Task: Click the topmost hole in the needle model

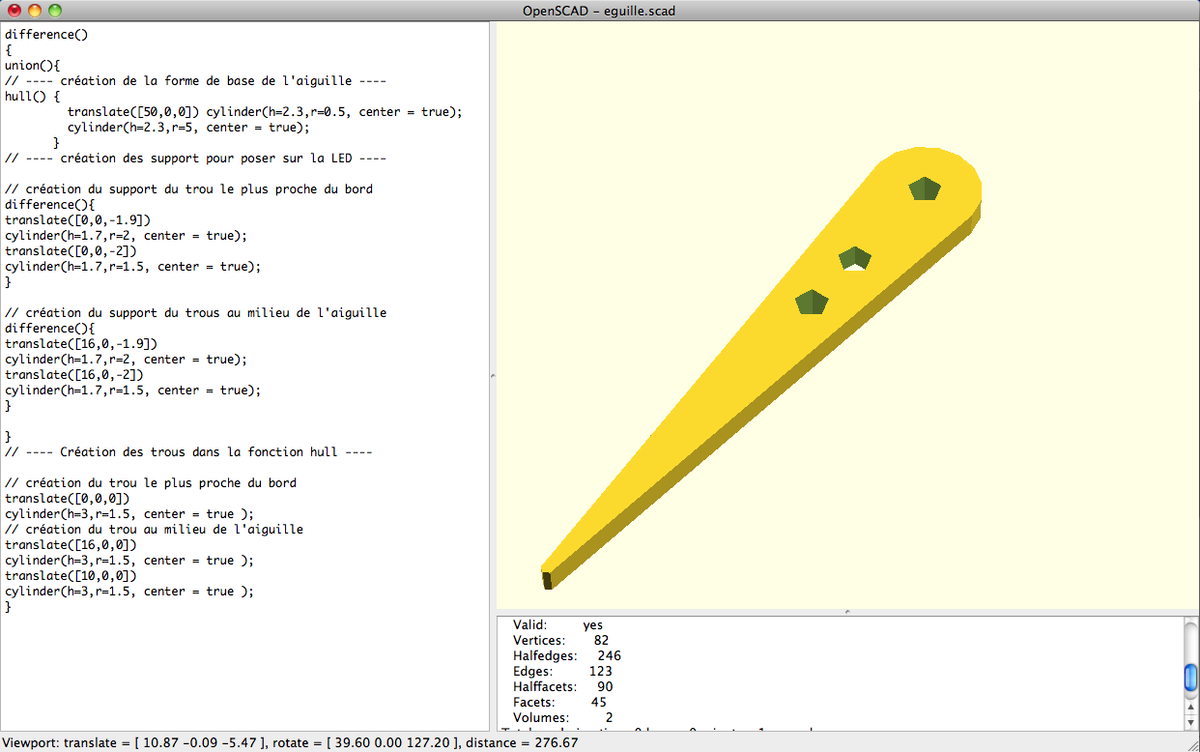Action: (x=925, y=188)
